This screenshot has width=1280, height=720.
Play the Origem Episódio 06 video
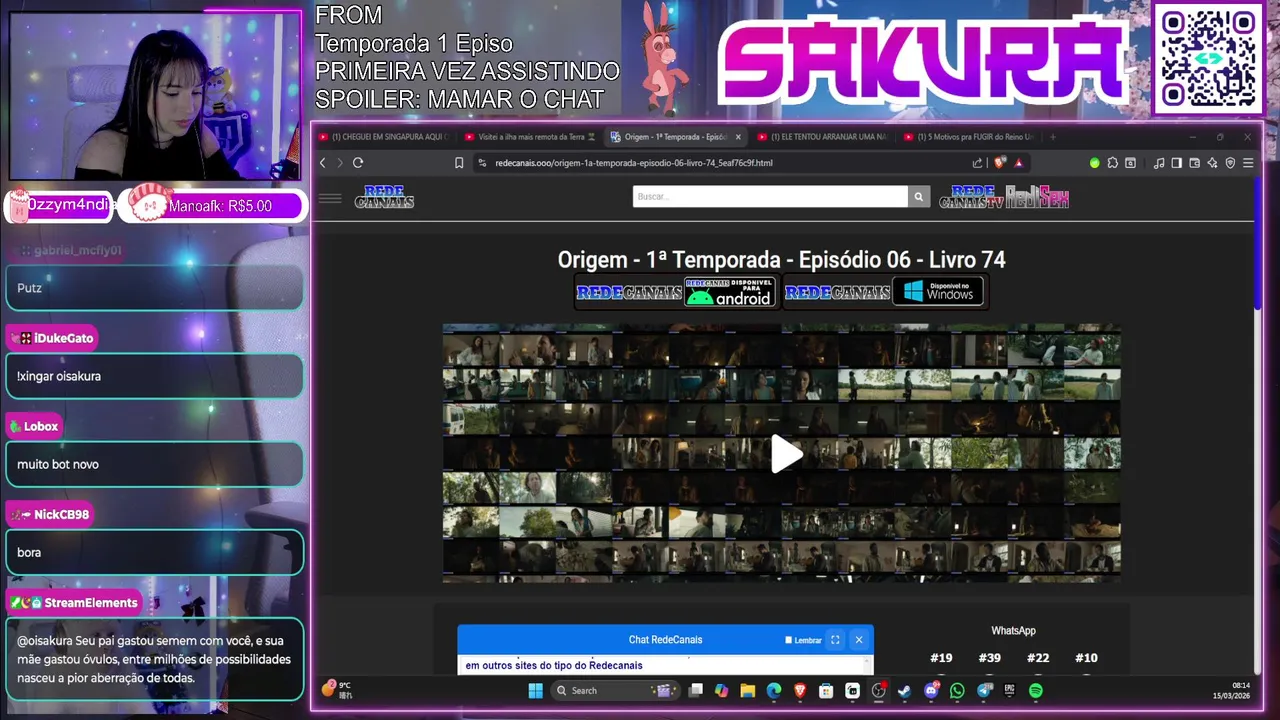pyautogui.click(x=785, y=454)
